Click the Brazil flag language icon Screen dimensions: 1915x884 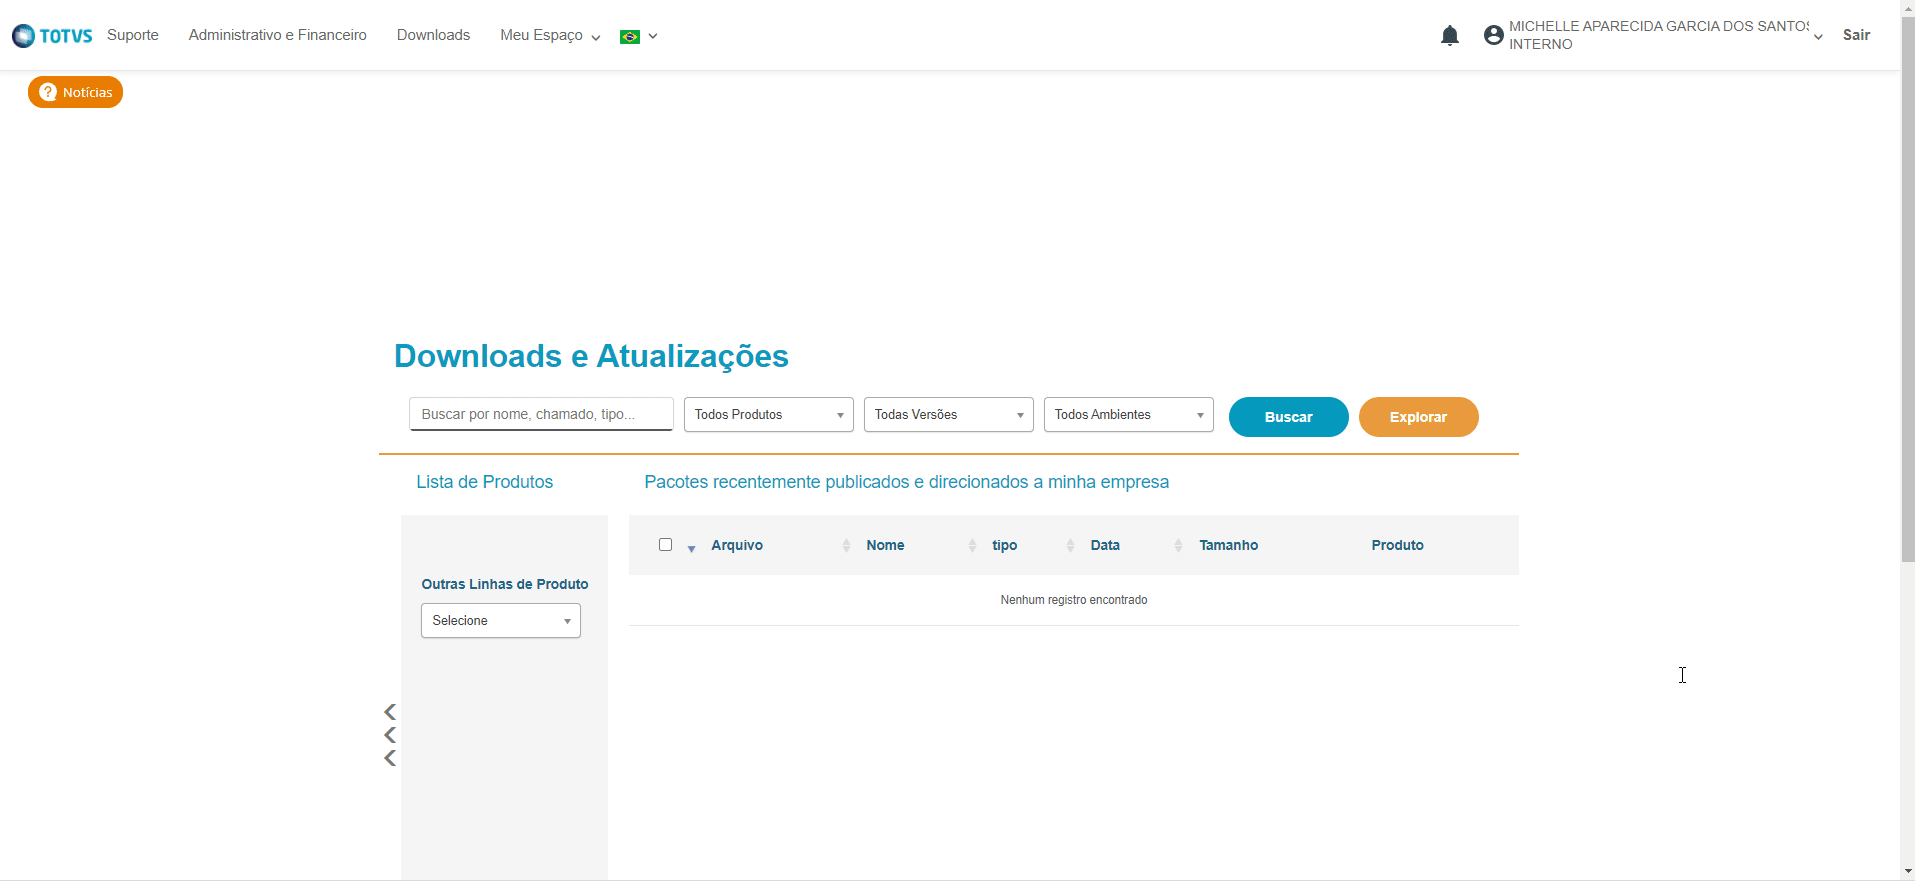(629, 37)
